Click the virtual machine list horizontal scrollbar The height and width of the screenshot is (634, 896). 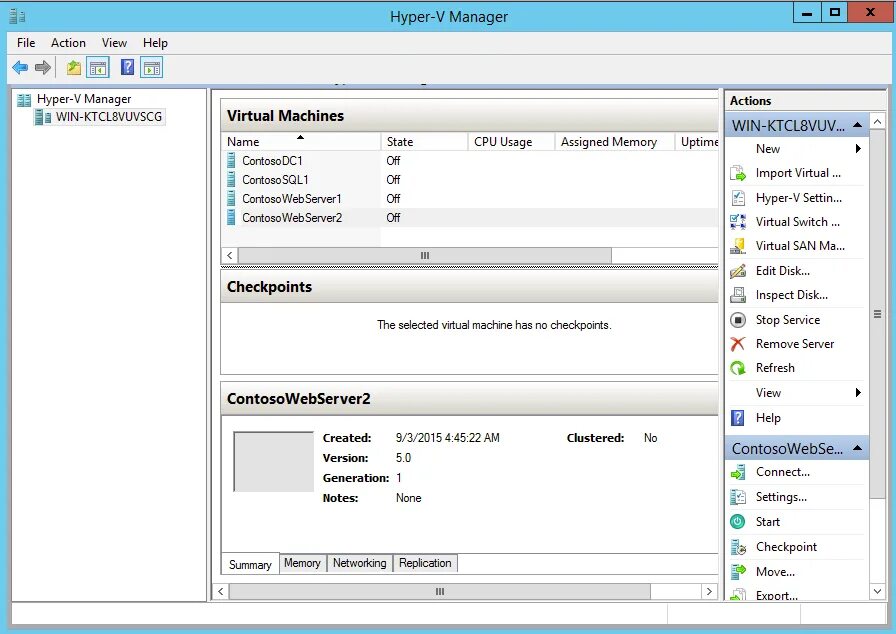tap(425, 255)
